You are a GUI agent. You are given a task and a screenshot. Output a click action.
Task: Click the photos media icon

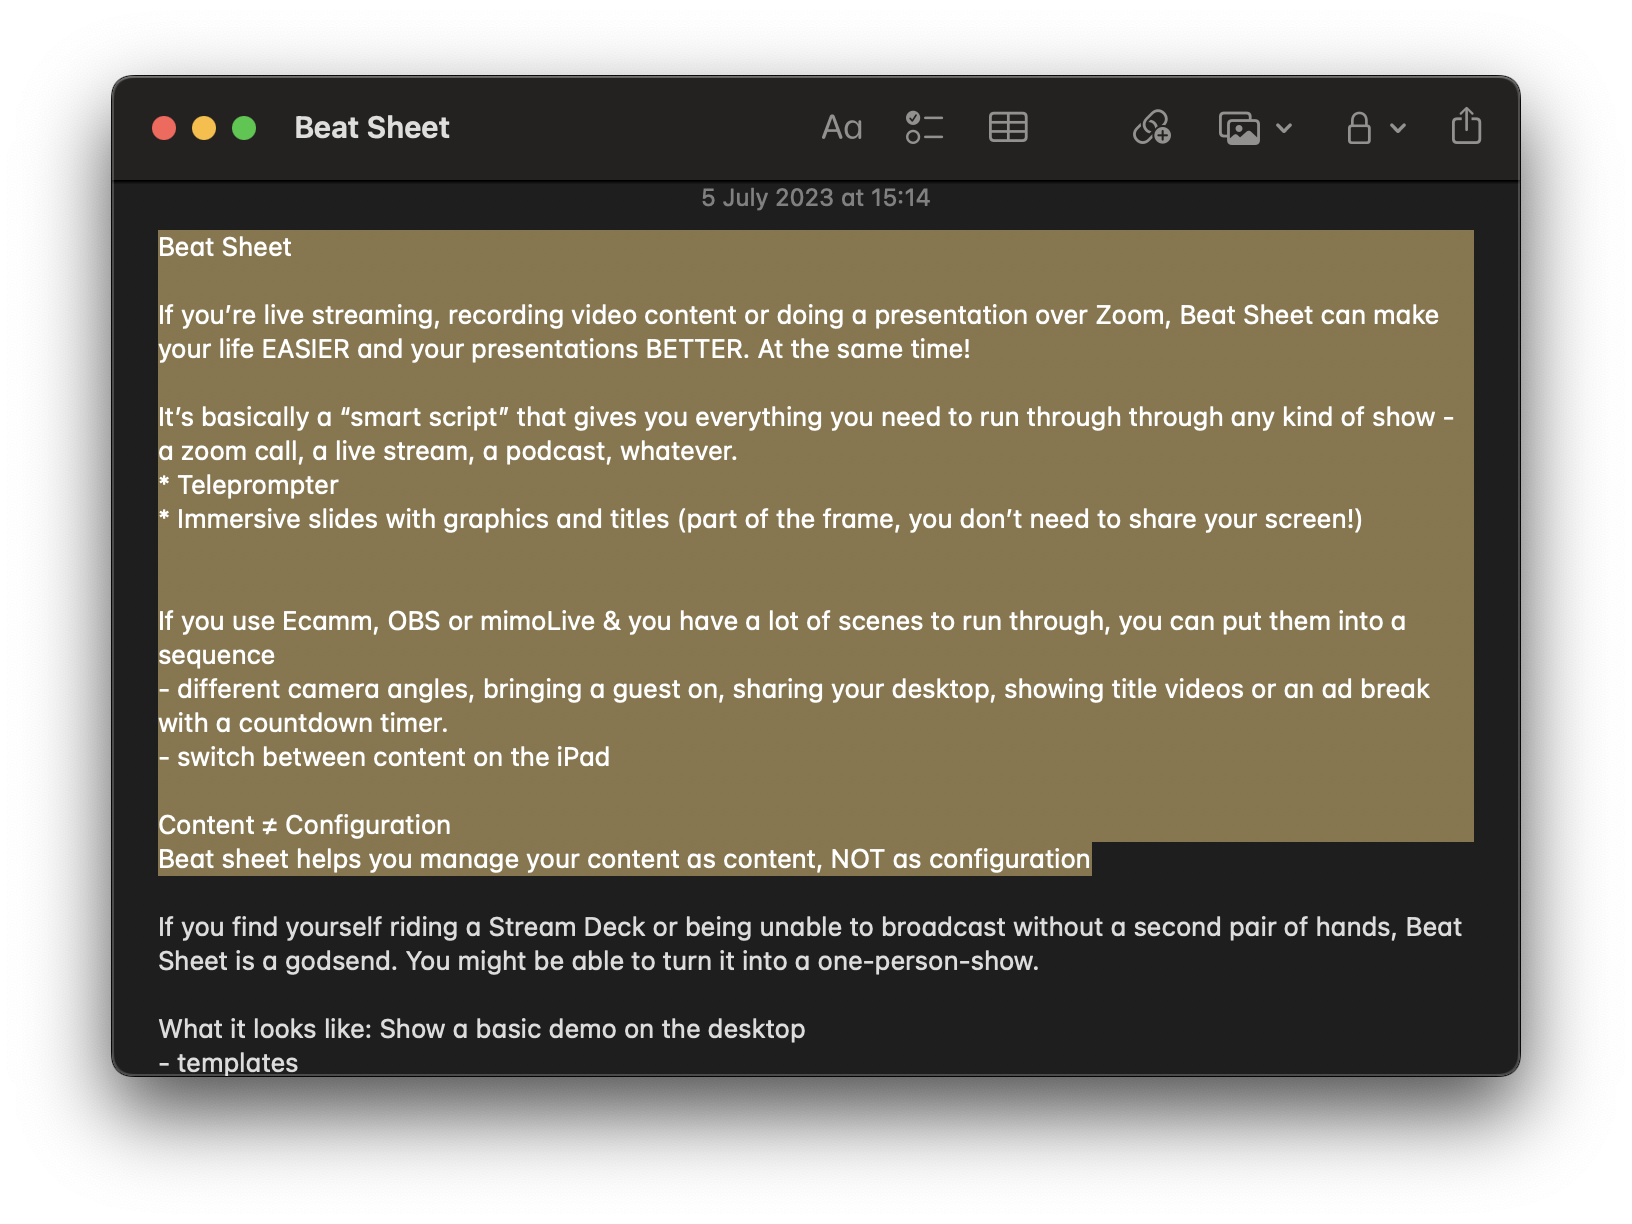click(x=1239, y=128)
